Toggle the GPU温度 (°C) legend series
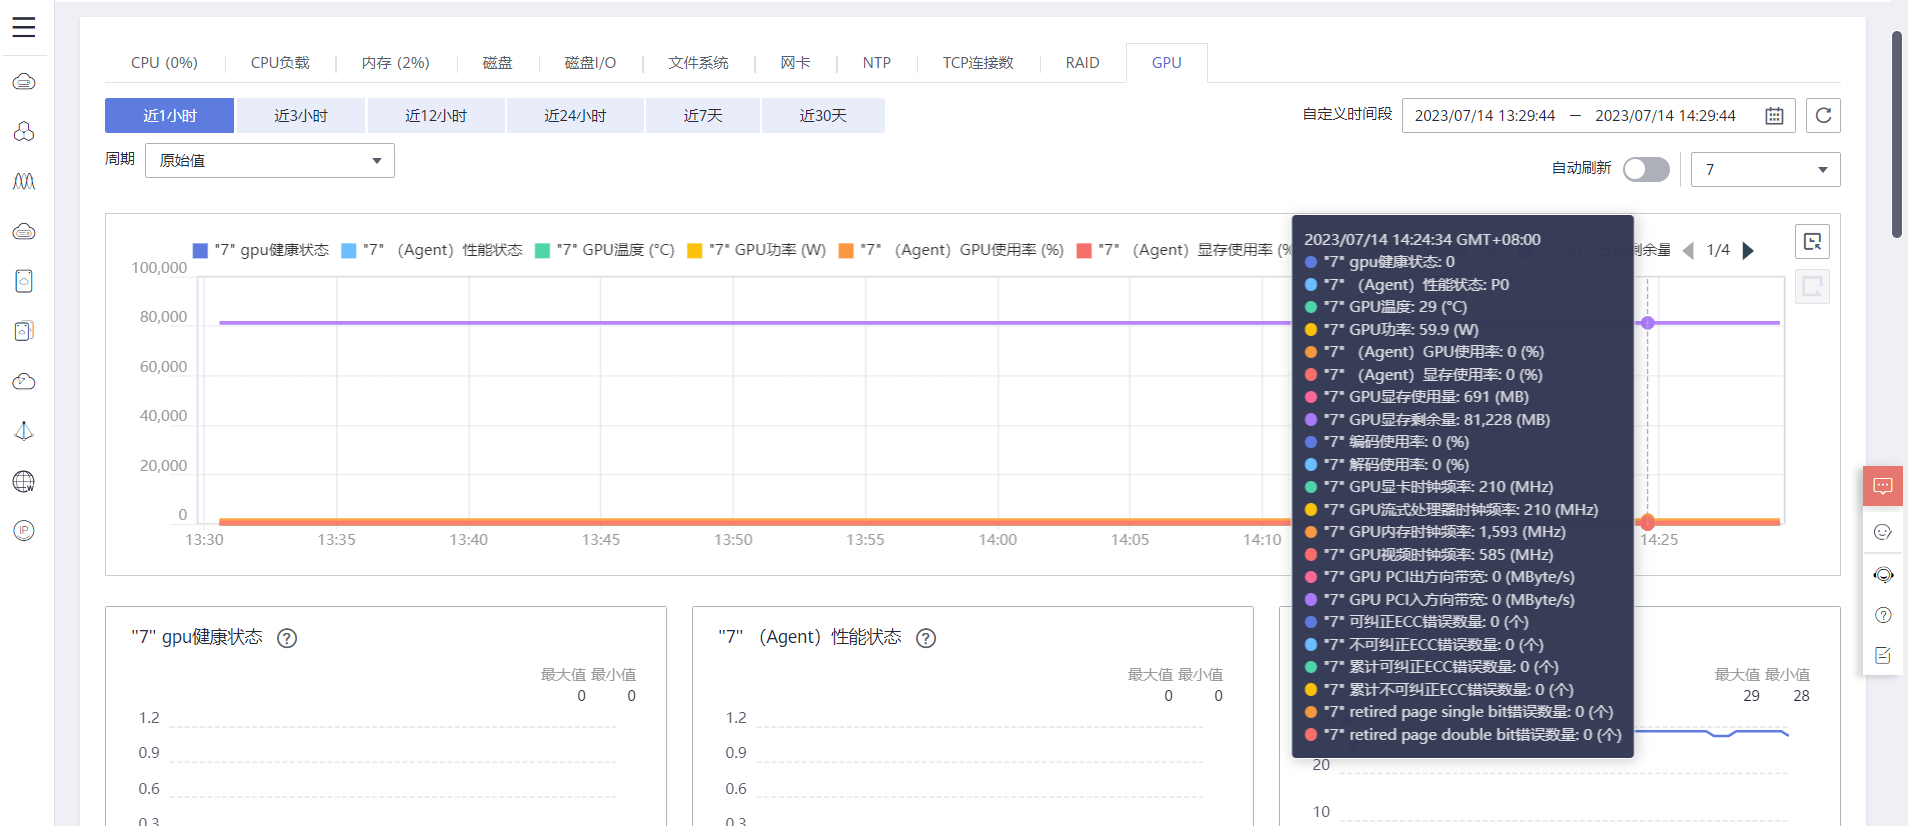This screenshot has width=1908, height=826. (x=605, y=250)
